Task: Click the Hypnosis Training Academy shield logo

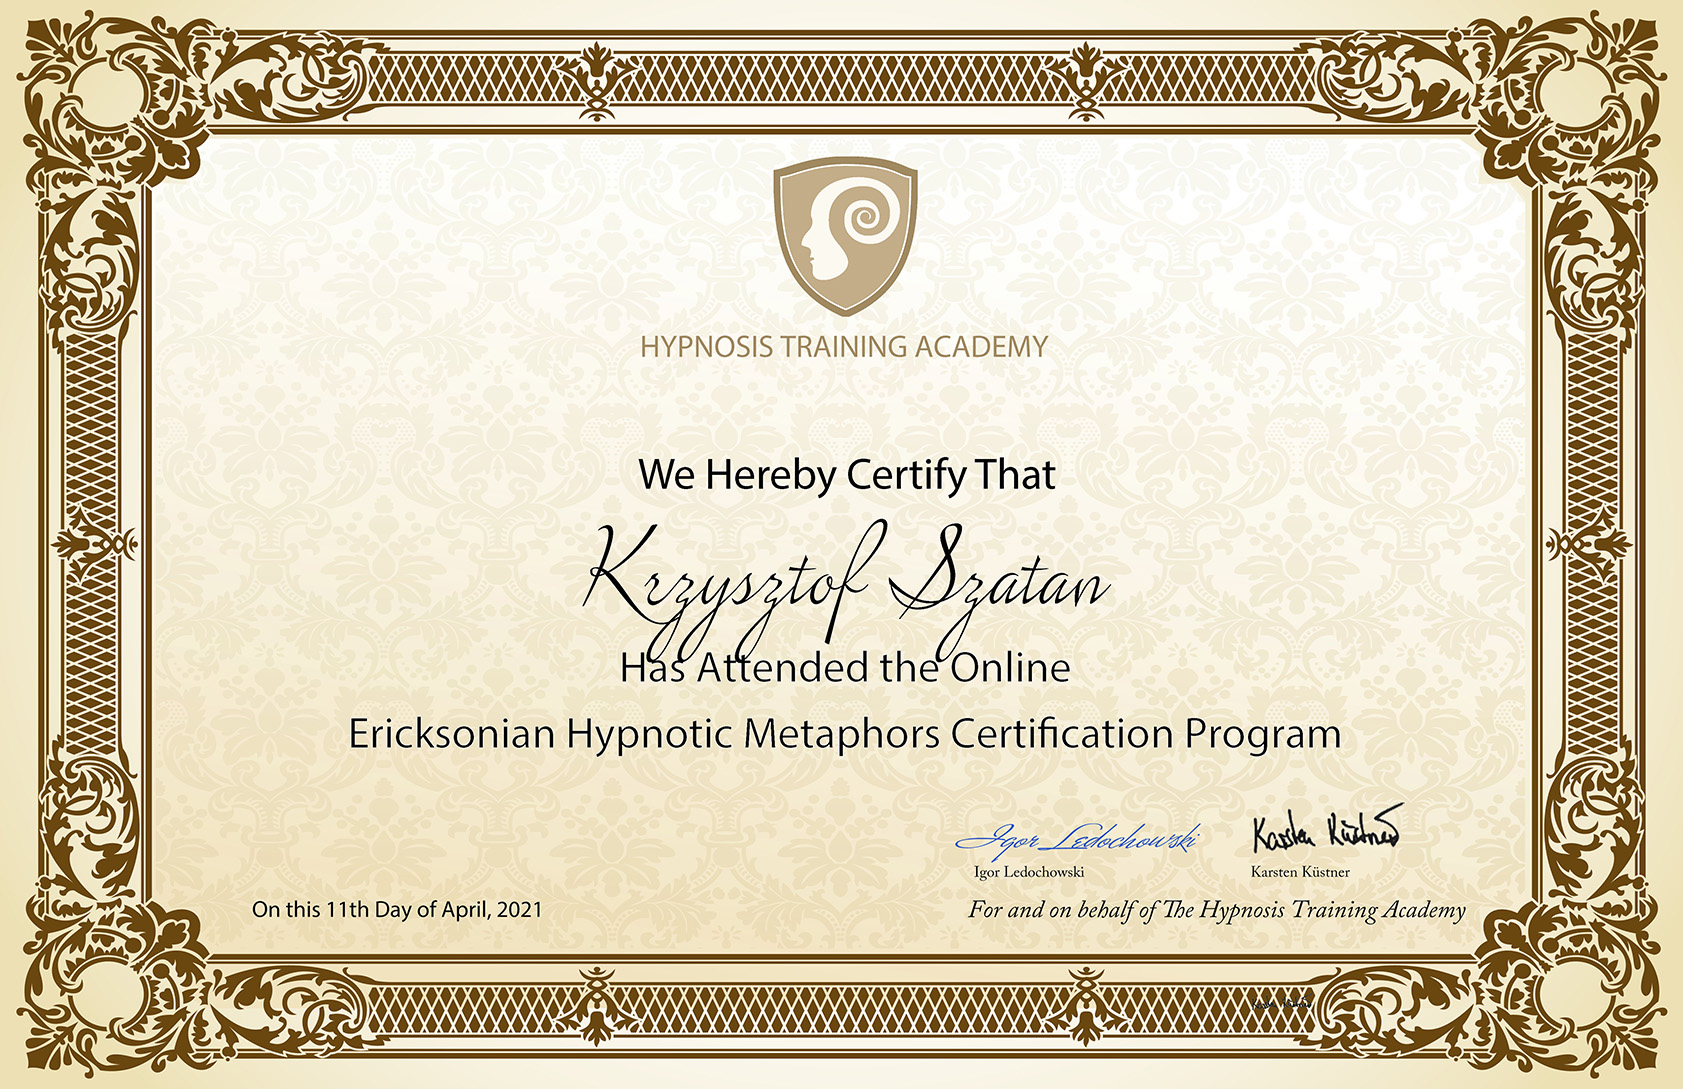Action: [x=845, y=234]
